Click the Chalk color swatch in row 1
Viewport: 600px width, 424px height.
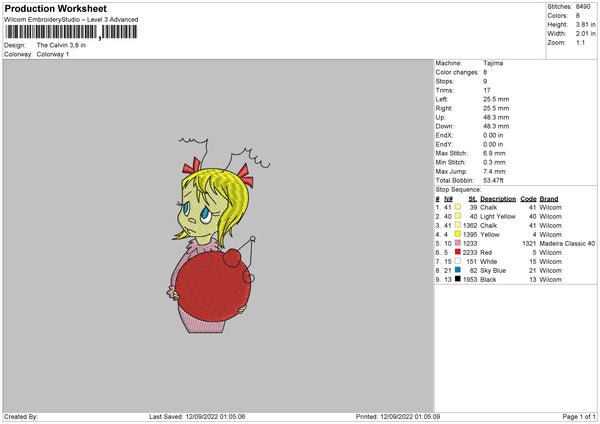458,207
